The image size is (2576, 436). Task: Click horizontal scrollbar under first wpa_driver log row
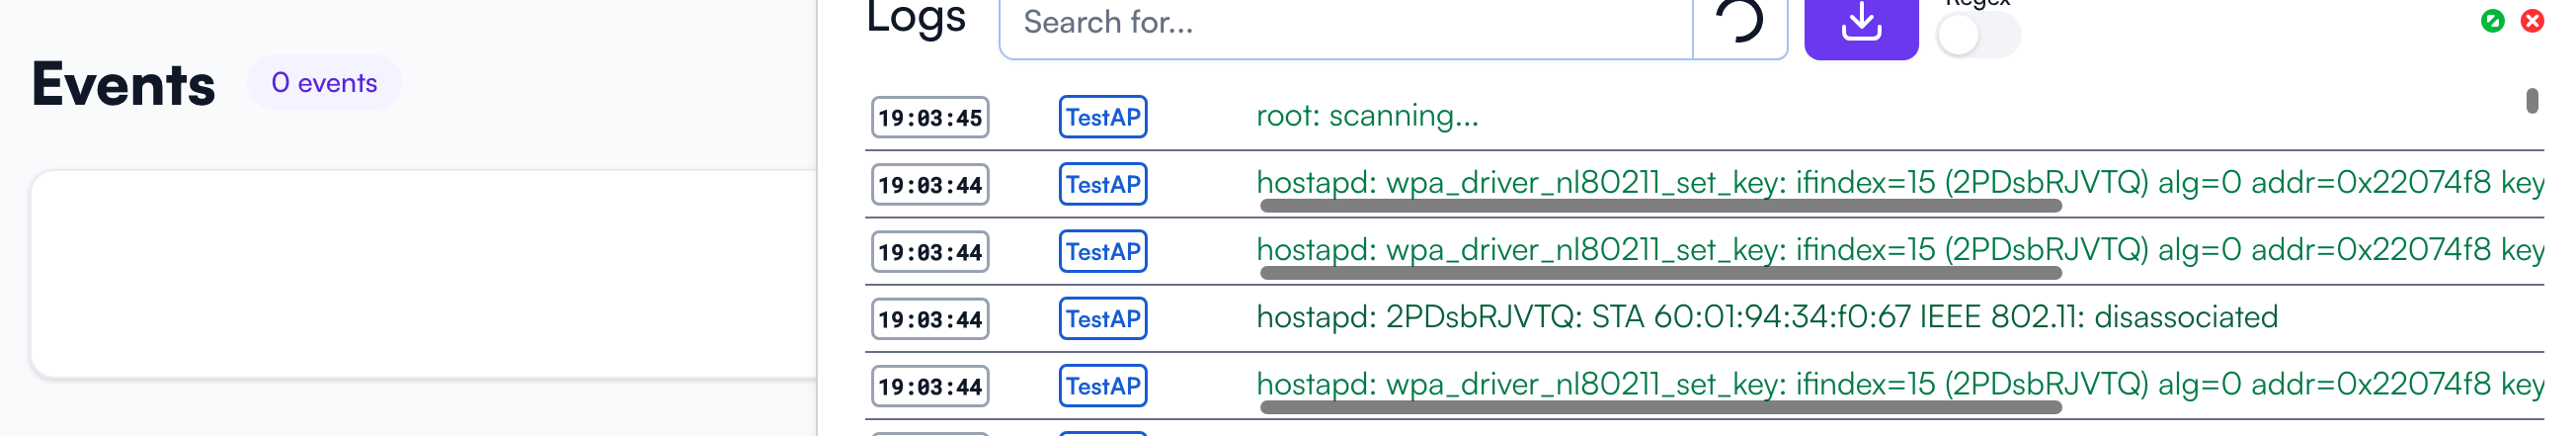1660,206
